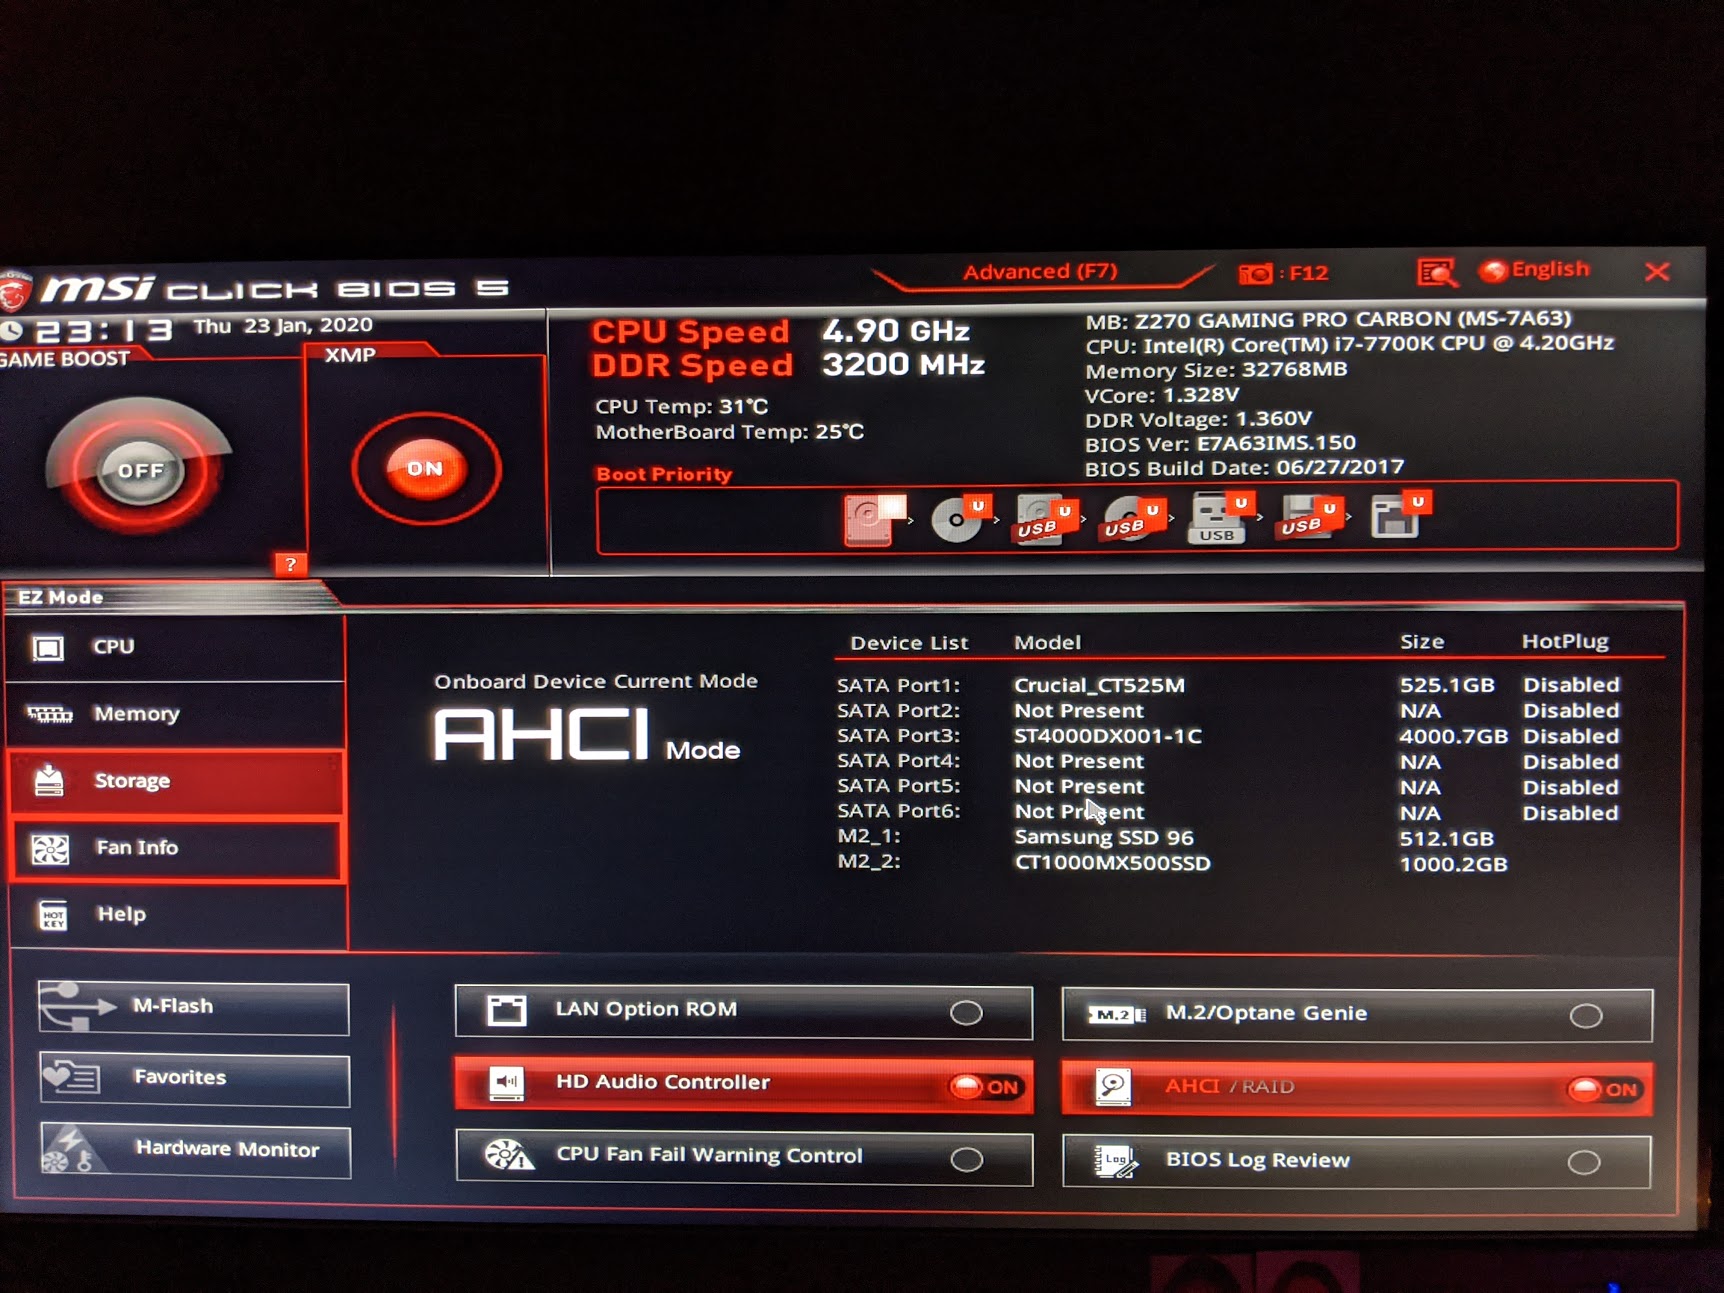Image resolution: width=1724 pixels, height=1293 pixels.
Task: Open Hardware Monitor
Action: point(194,1151)
